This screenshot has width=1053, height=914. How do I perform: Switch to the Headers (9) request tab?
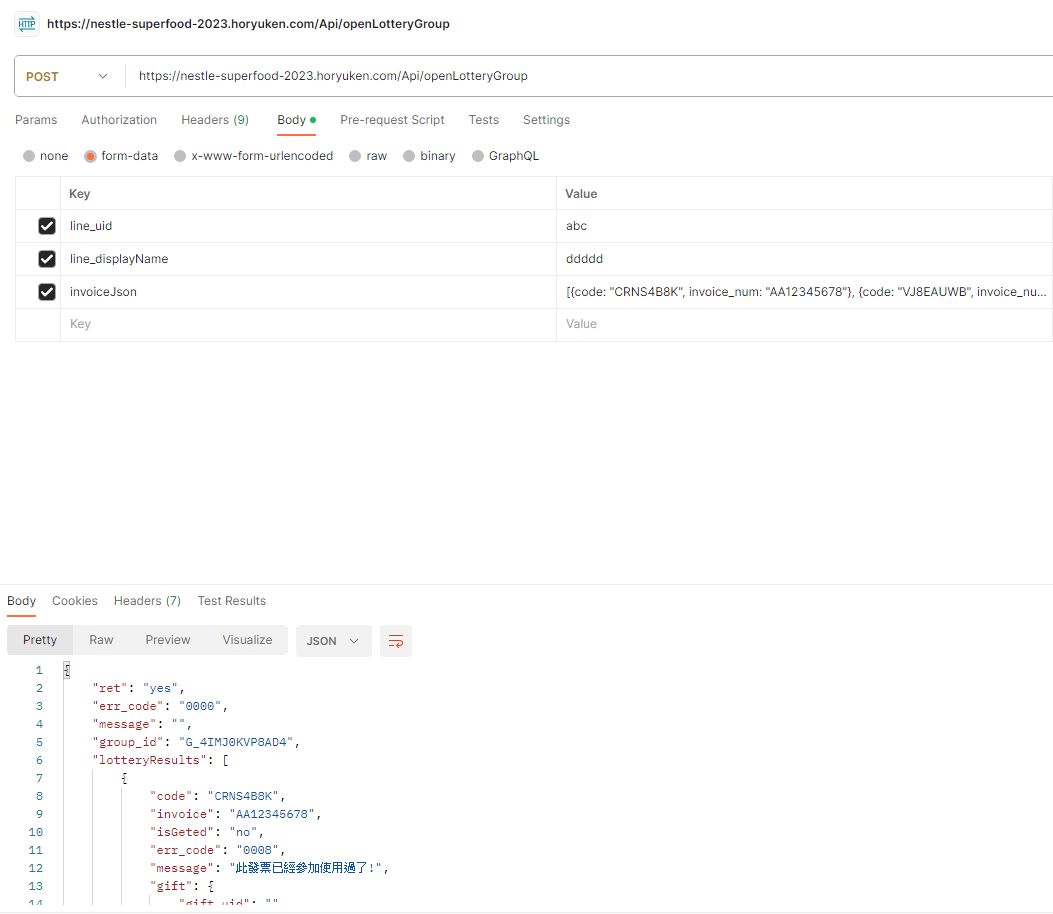pos(215,120)
